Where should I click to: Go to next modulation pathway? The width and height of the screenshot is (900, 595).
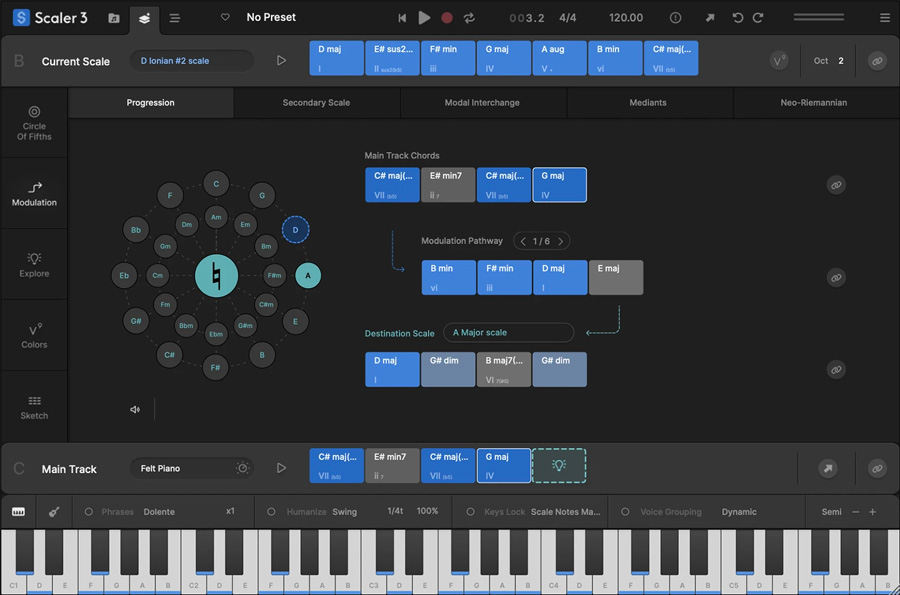[x=562, y=241]
